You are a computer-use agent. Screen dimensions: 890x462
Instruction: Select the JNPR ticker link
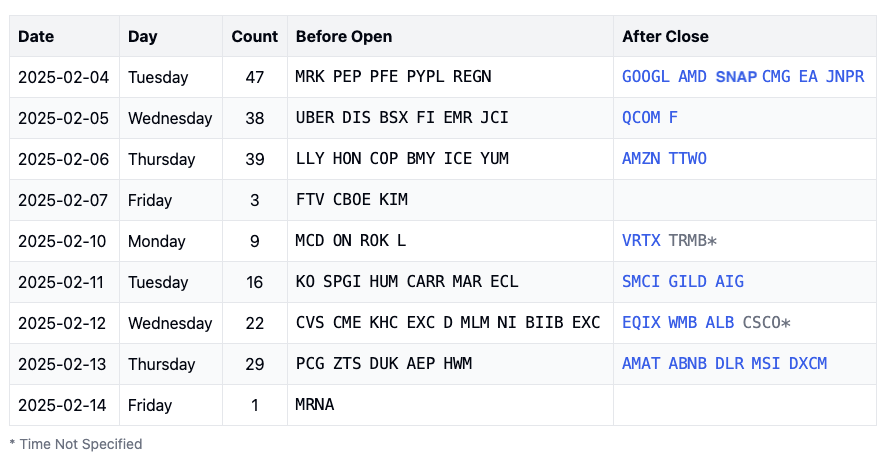point(845,77)
